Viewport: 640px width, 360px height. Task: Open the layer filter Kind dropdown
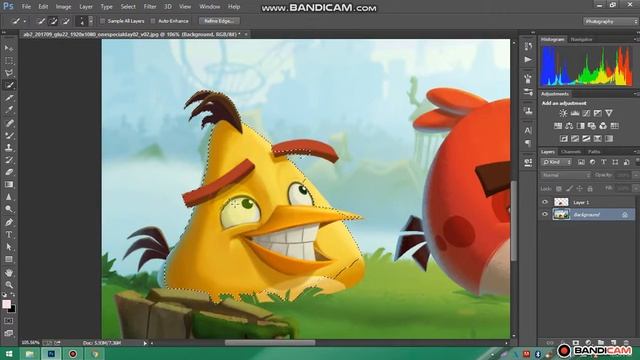(x=556, y=162)
